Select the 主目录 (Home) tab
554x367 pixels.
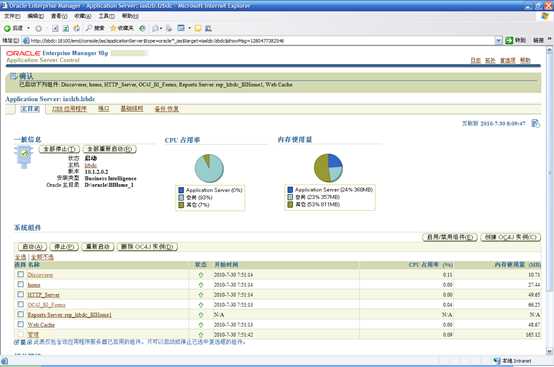tap(30, 109)
